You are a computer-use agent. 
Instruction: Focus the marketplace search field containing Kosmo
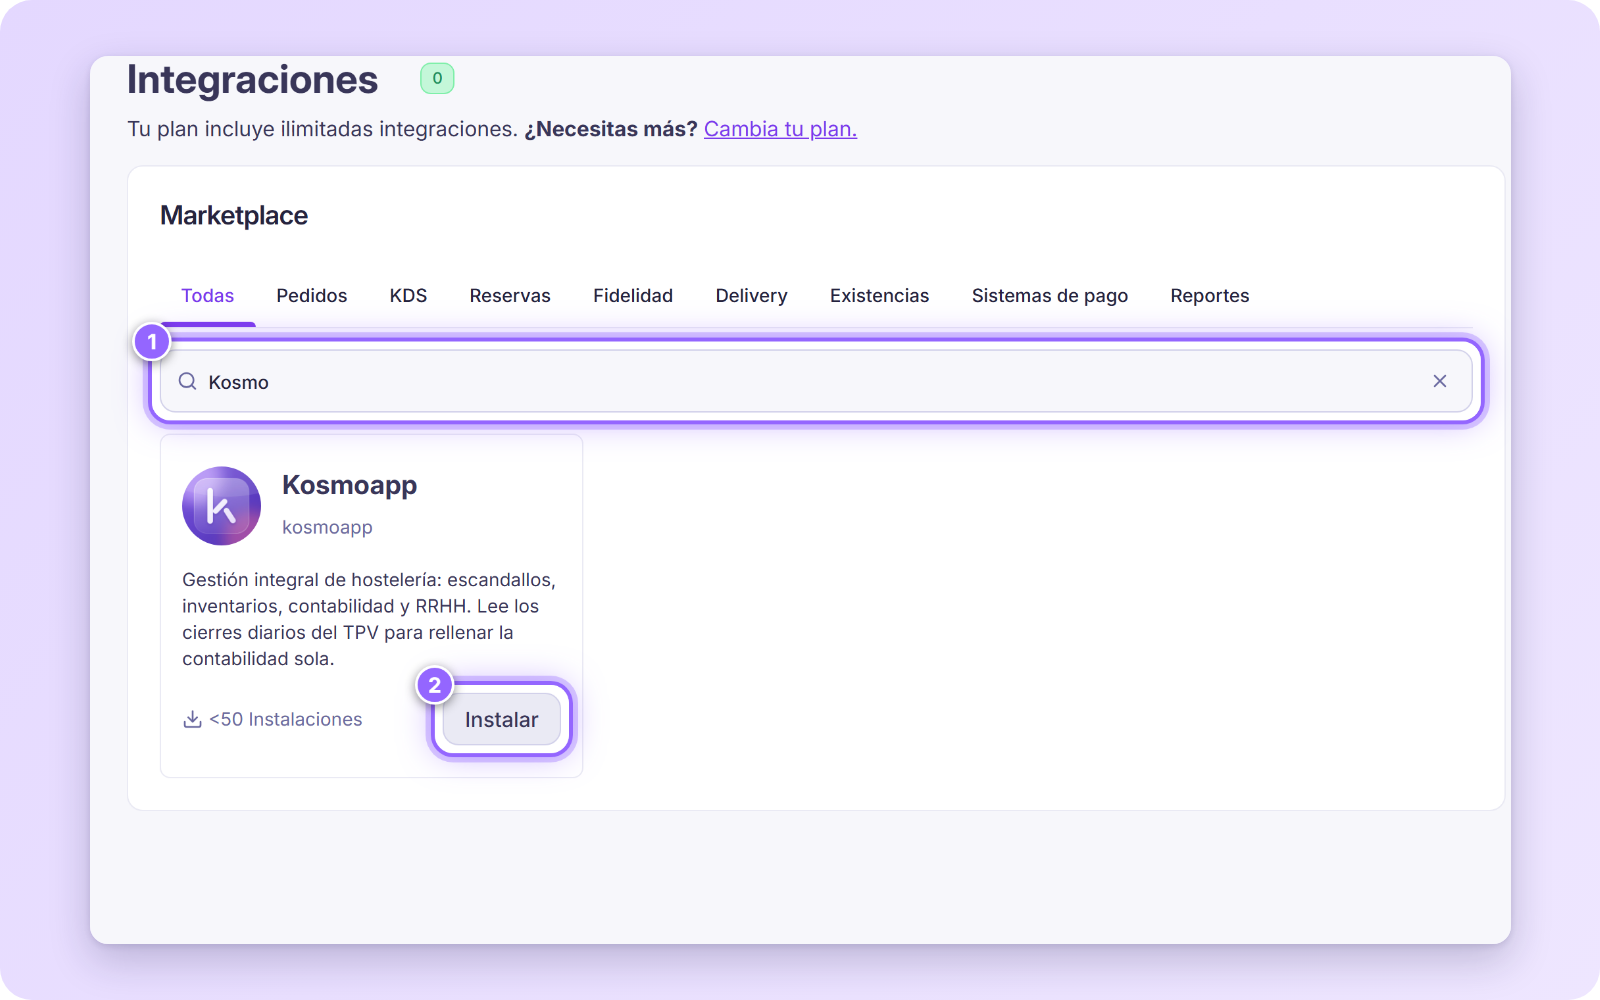click(816, 381)
